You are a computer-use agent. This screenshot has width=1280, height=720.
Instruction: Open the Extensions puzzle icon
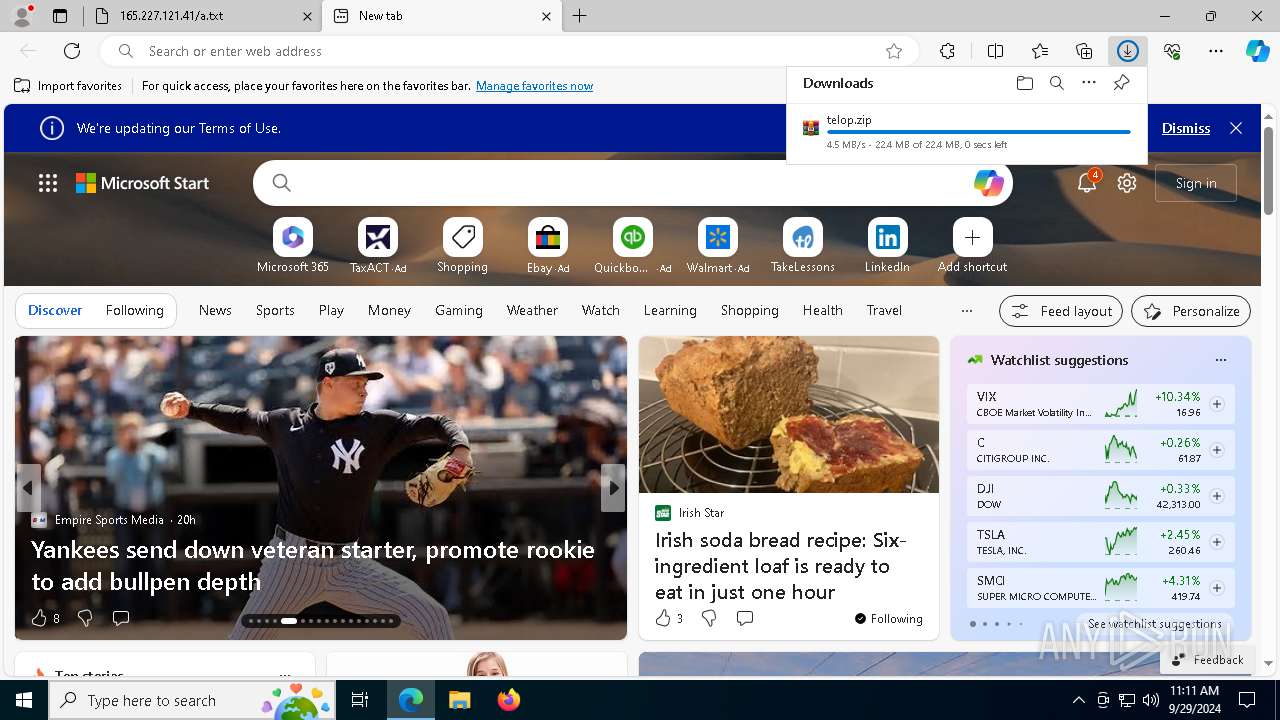point(947,51)
